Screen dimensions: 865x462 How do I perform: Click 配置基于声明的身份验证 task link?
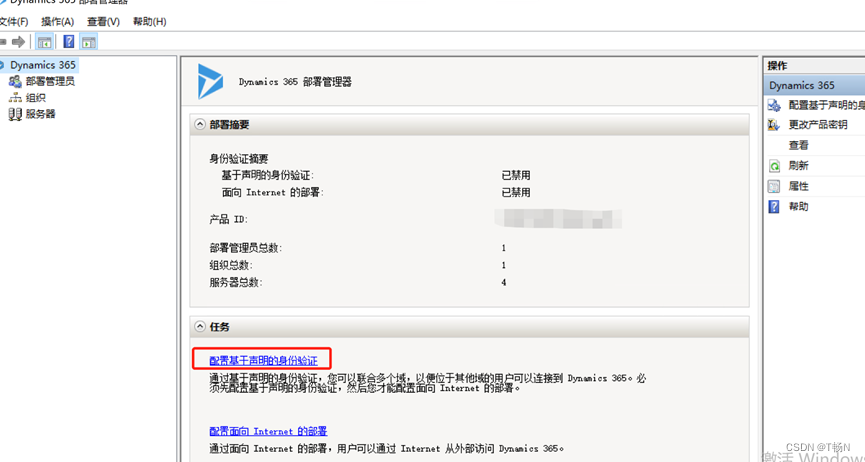(x=264, y=361)
